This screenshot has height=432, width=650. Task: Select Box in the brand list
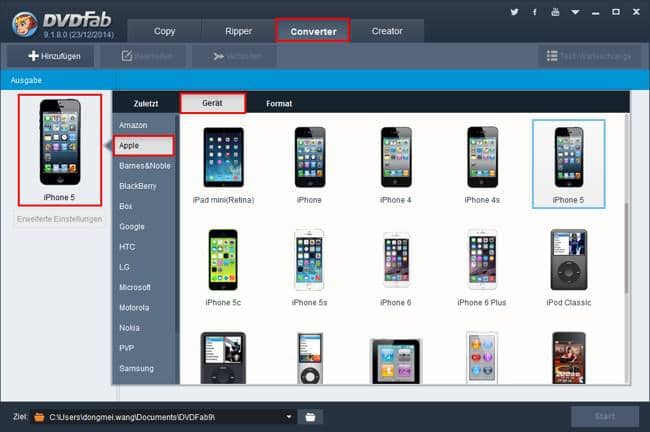144,206
